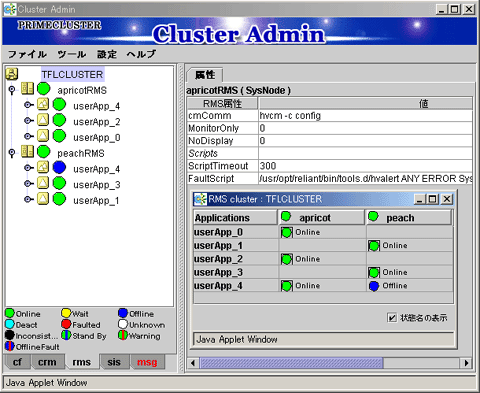Switch to the cf tab
This screenshot has width=480, height=393.
pos(17,362)
